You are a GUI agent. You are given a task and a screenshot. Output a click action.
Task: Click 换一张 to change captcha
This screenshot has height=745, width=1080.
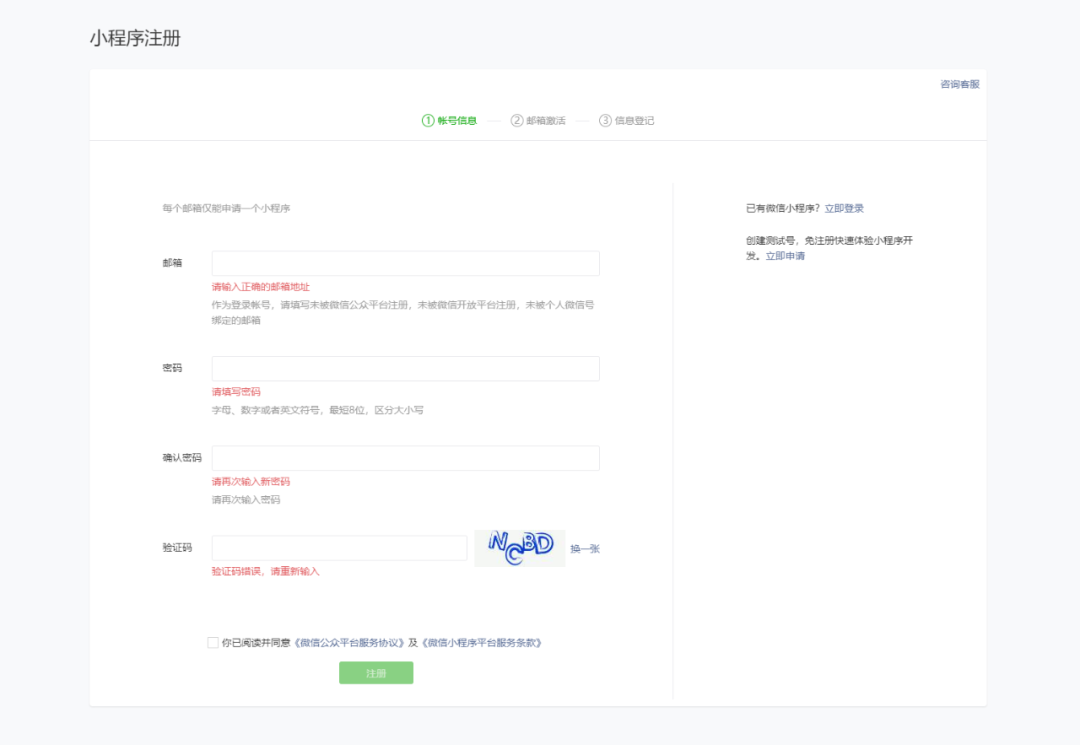[585, 548]
